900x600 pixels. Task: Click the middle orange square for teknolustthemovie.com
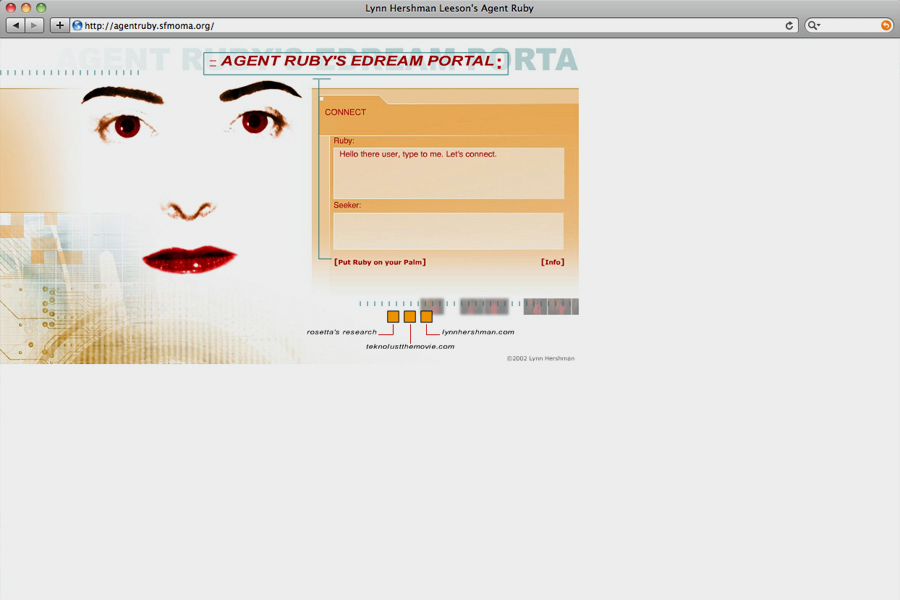click(410, 316)
